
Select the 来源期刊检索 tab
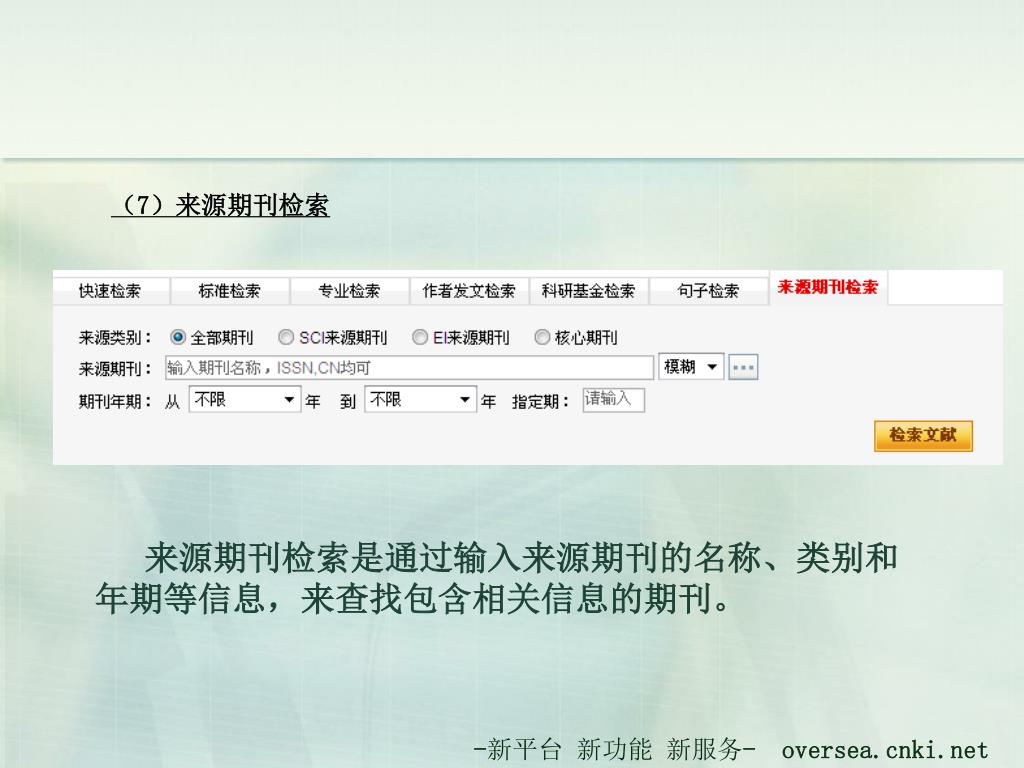(828, 287)
